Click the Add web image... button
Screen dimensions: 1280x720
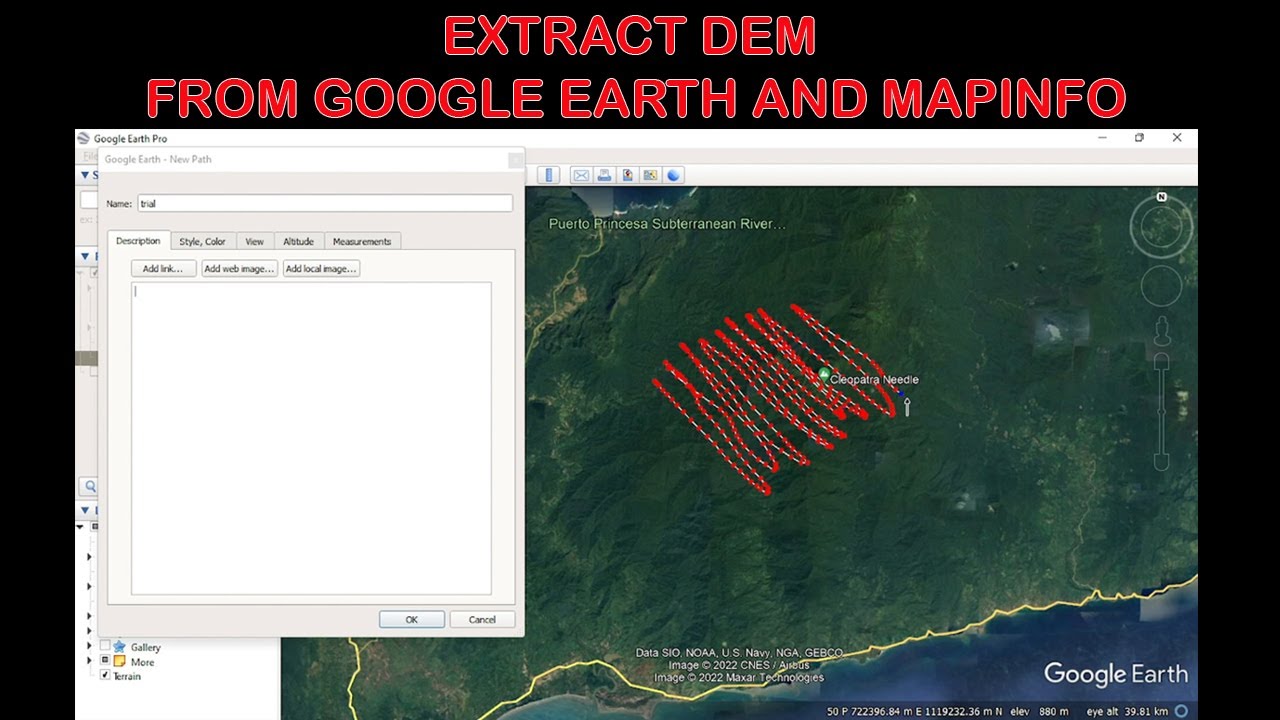click(239, 269)
